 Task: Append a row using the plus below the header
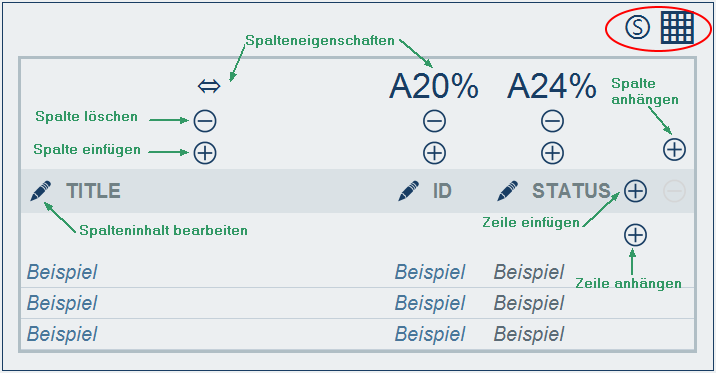(636, 235)
